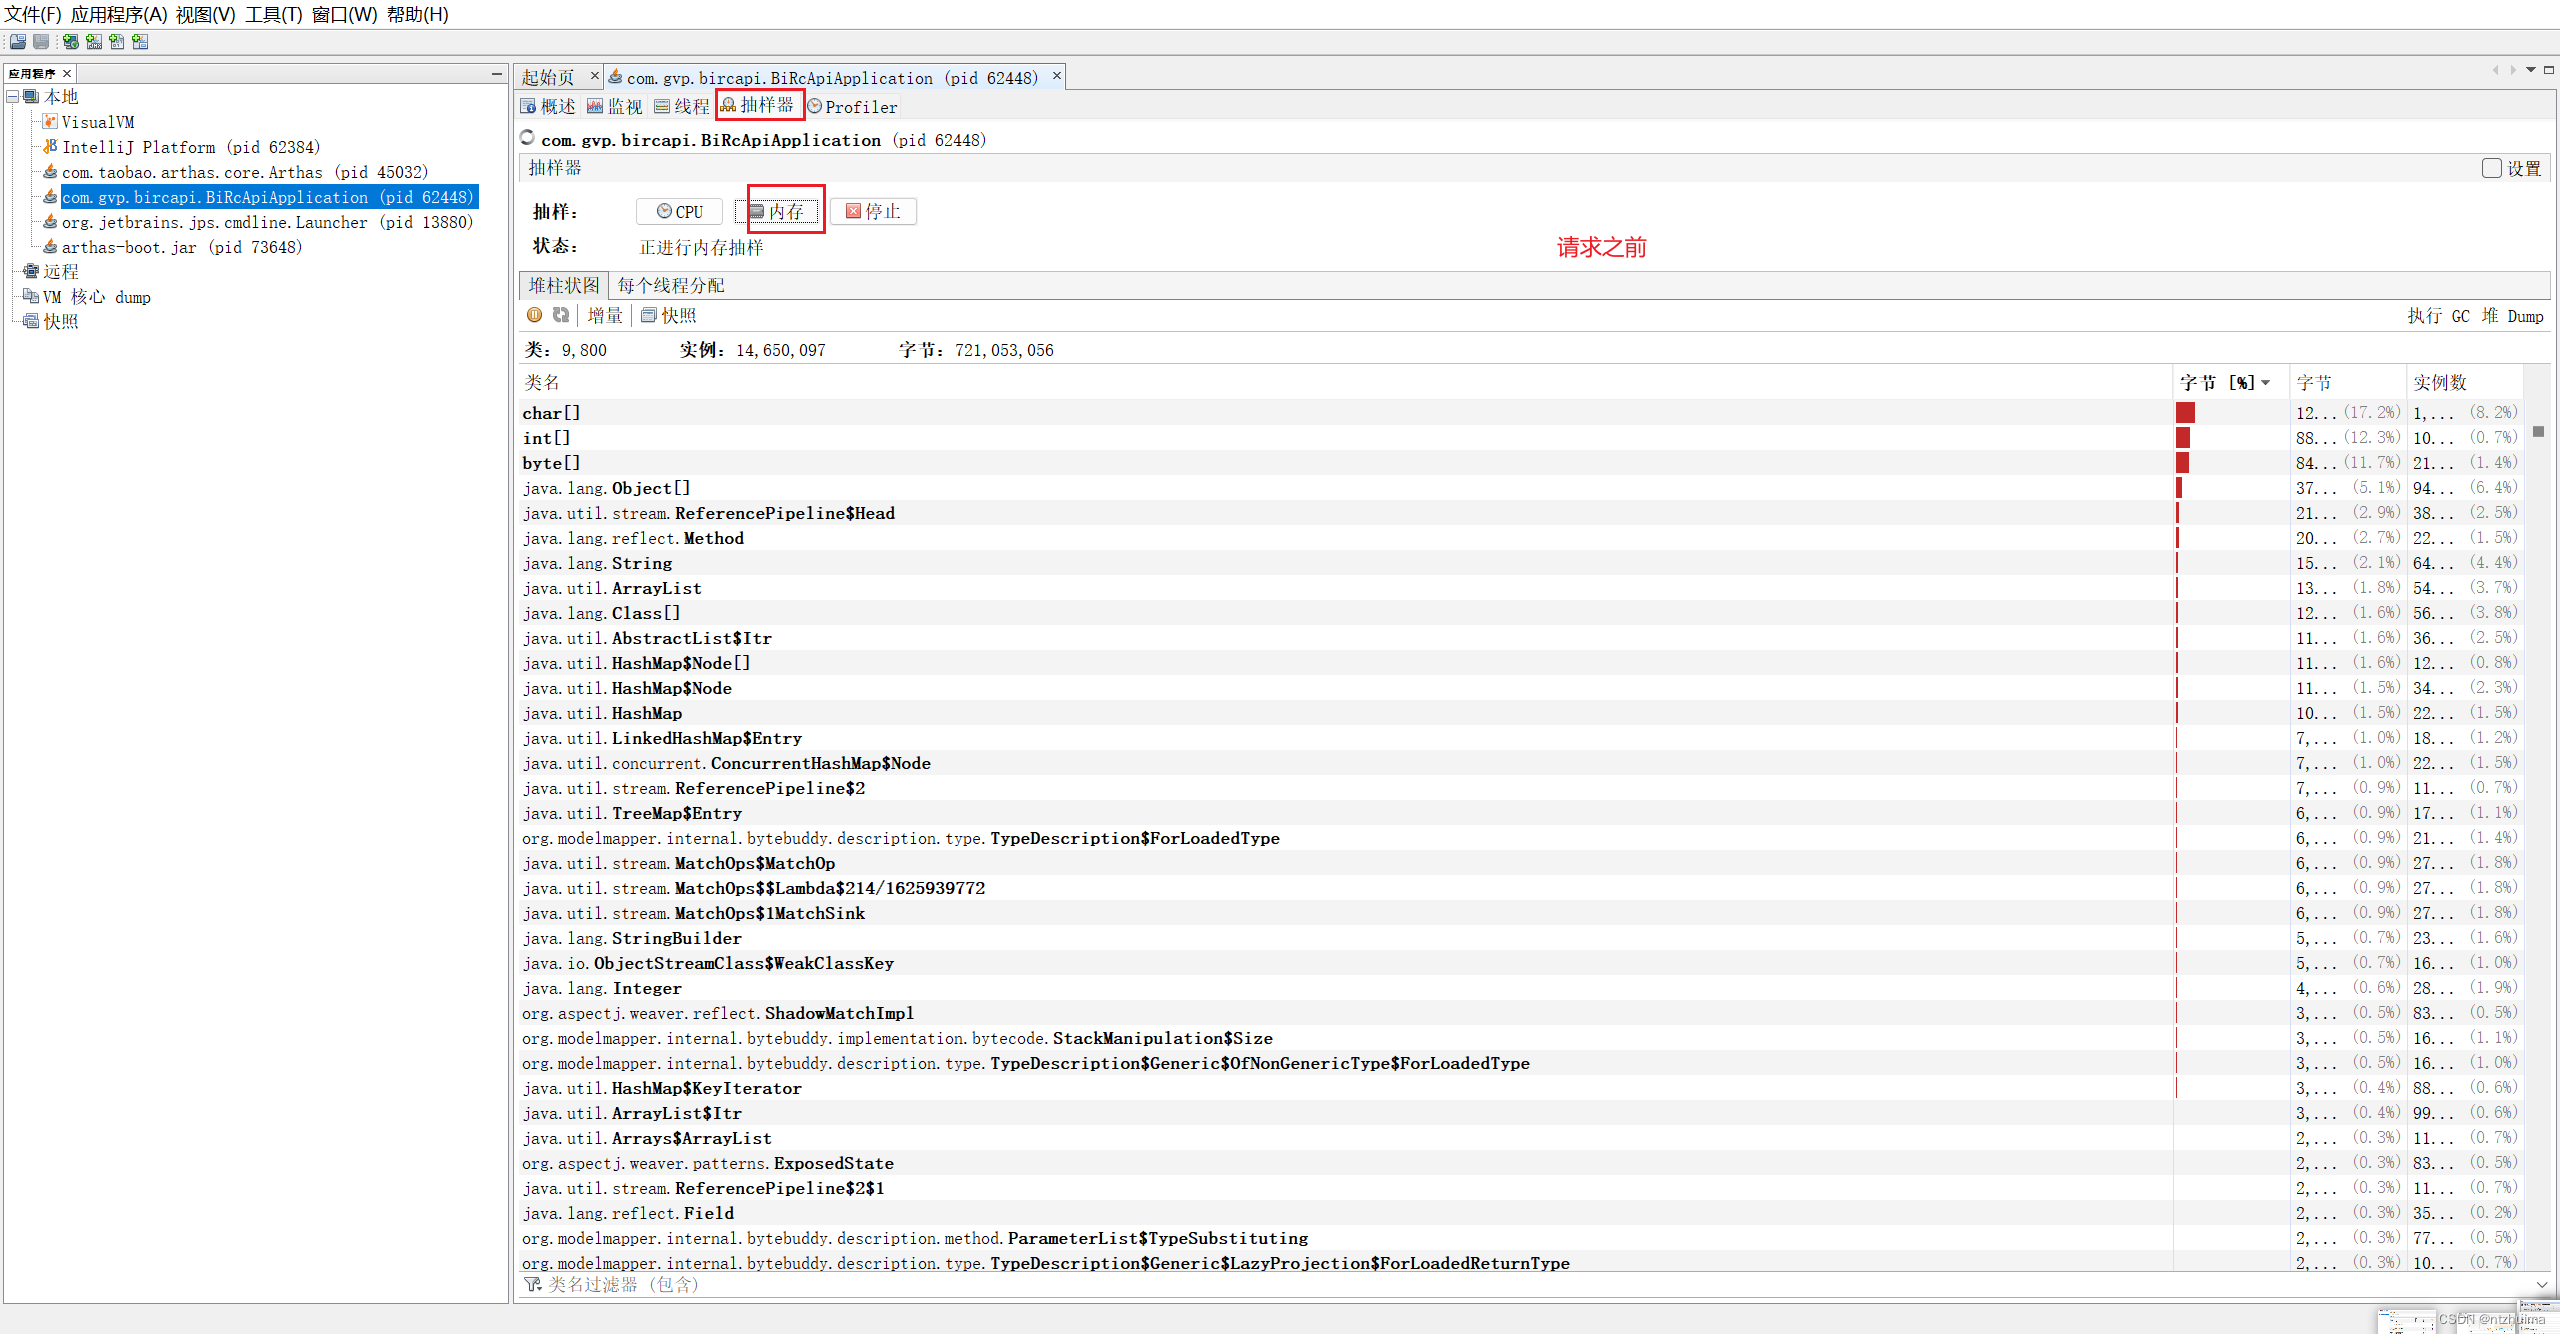The height and width of the screenshot is (1334, 2560).
Task: Click the class table vertical scrollbar thumb
Action: [x=2538, y=432]
